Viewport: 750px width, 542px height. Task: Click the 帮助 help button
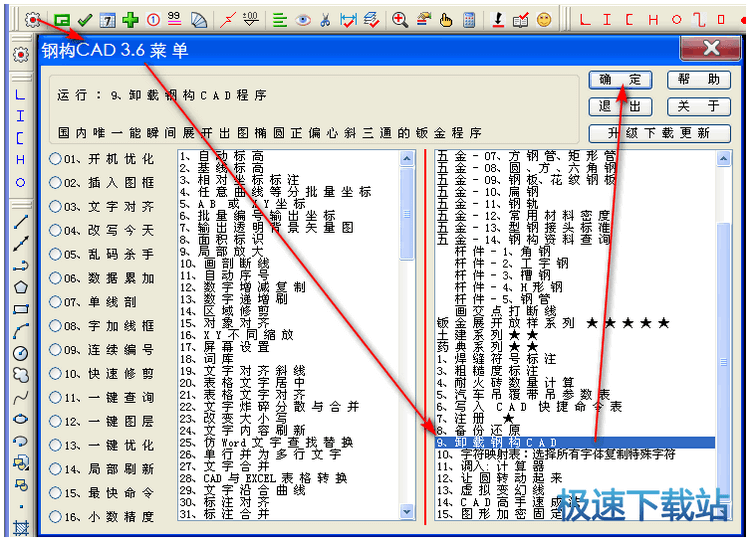point(697,80)
